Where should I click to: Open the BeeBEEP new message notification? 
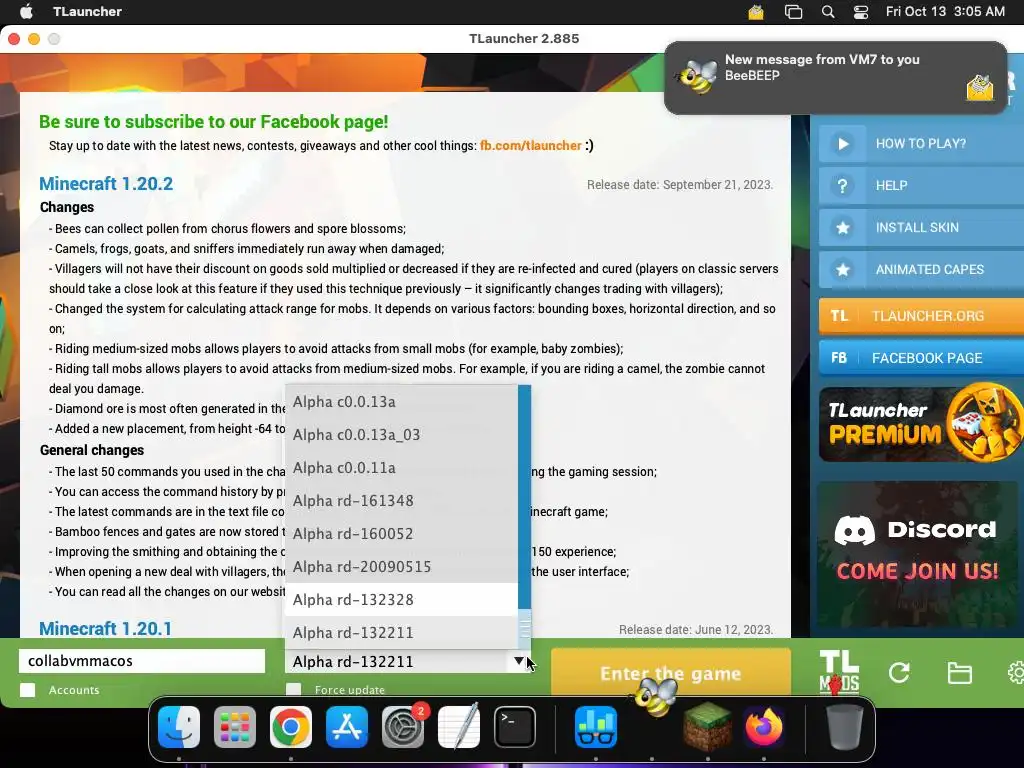tap(835, 78)
